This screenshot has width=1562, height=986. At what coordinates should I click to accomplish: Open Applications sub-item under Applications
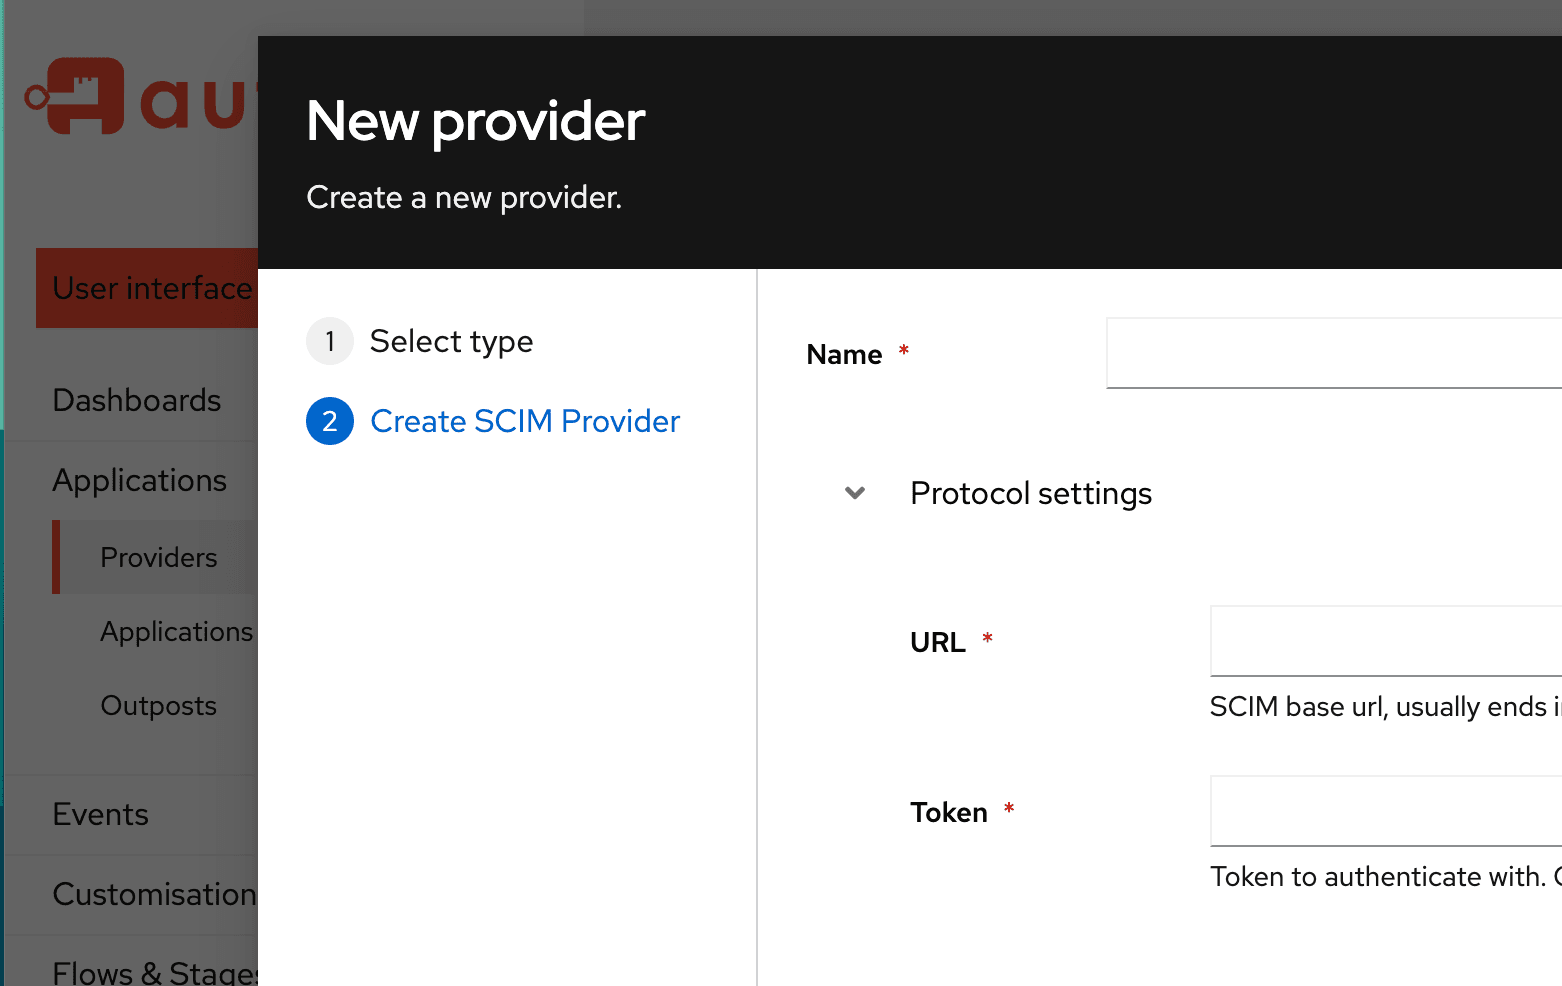pos(176,632)
